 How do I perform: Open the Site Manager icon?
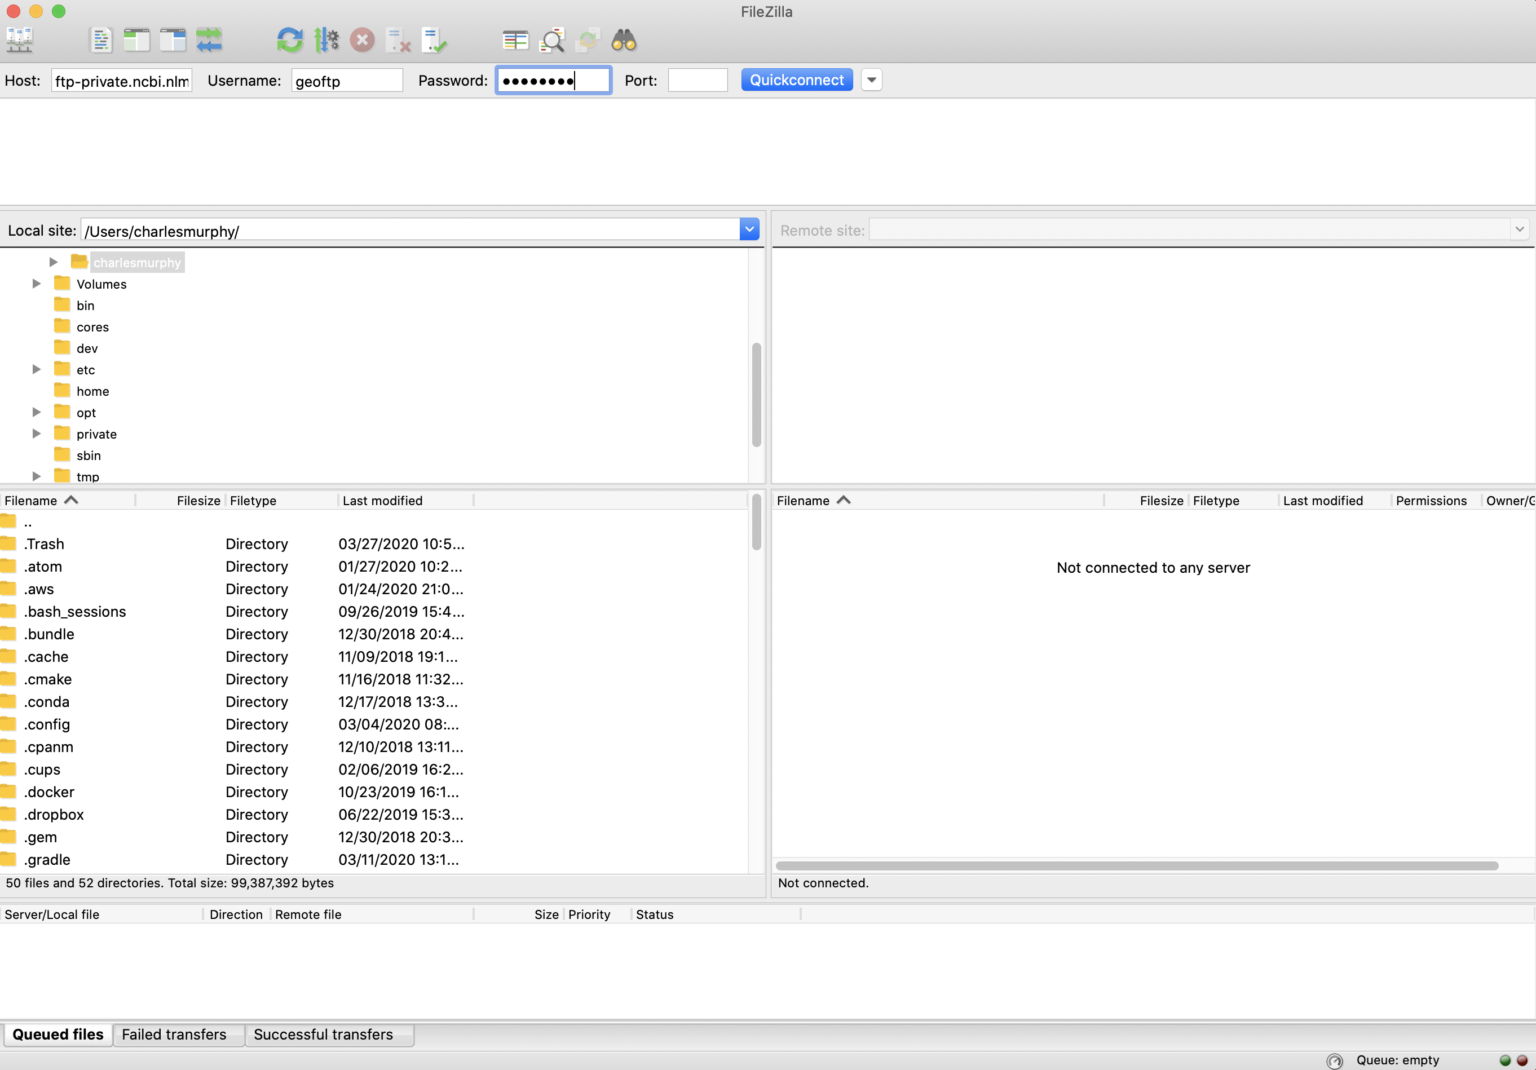20,40
